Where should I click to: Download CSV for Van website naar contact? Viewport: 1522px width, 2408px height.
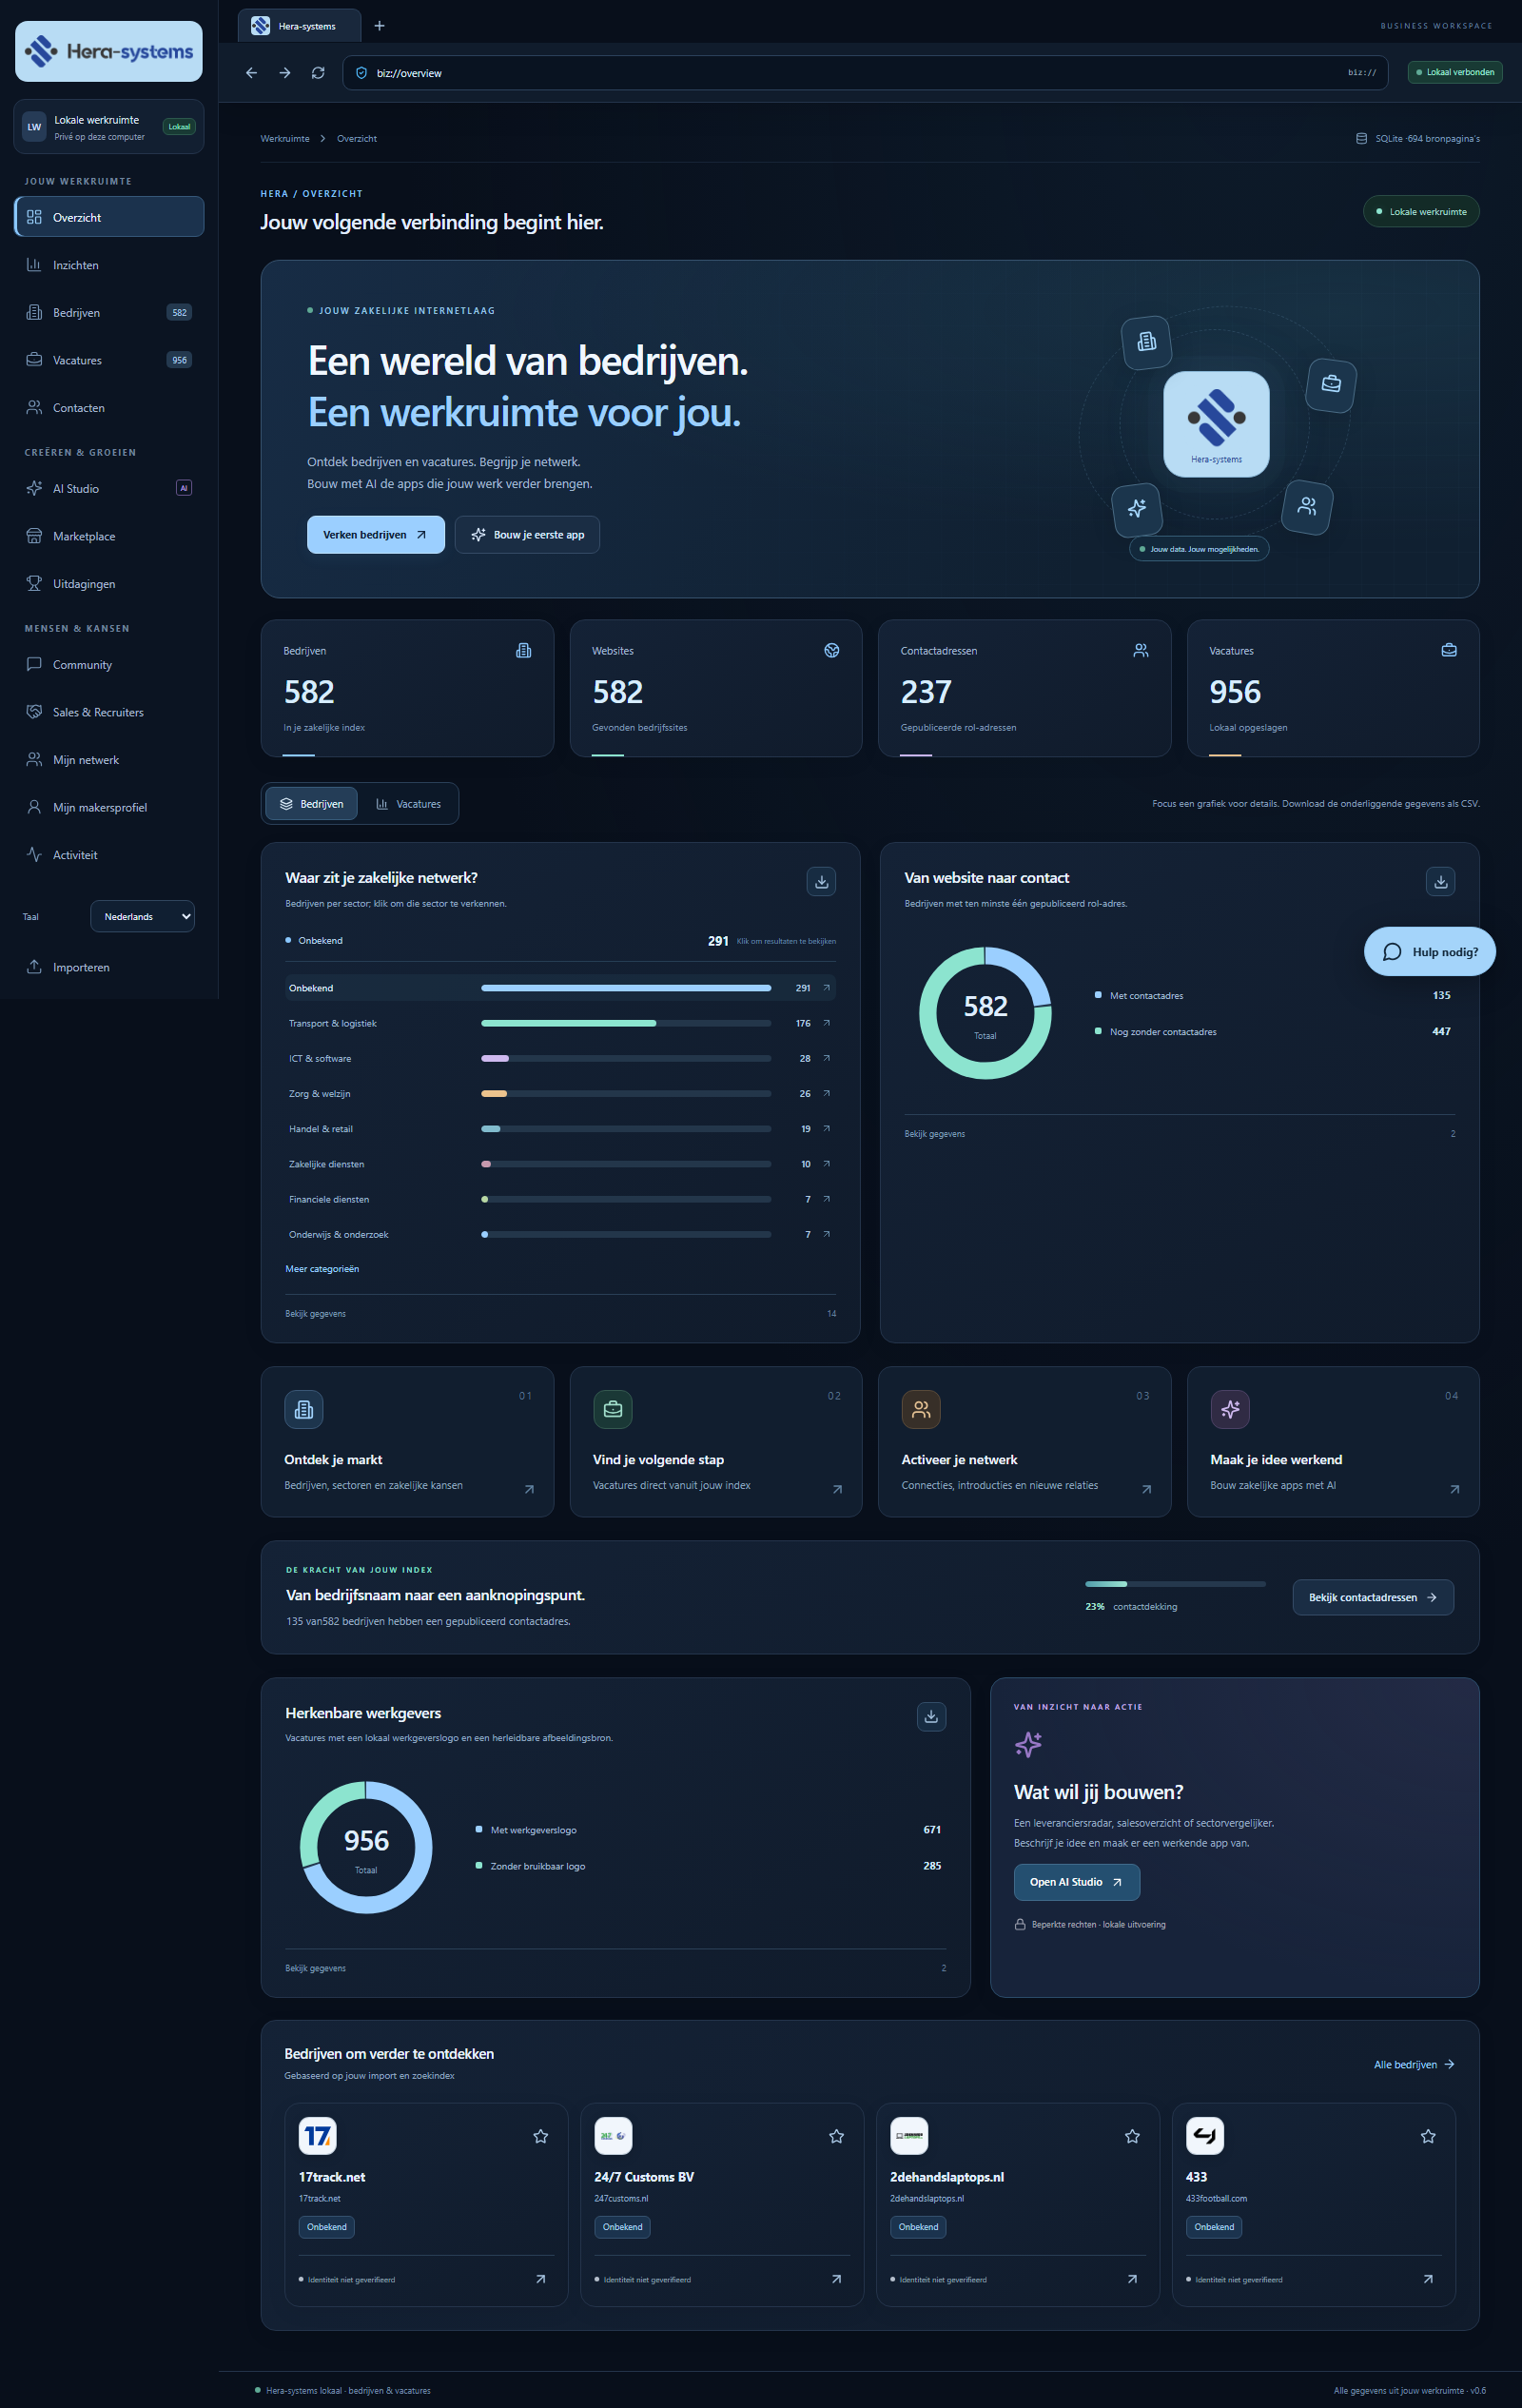tap(1440, 881)
